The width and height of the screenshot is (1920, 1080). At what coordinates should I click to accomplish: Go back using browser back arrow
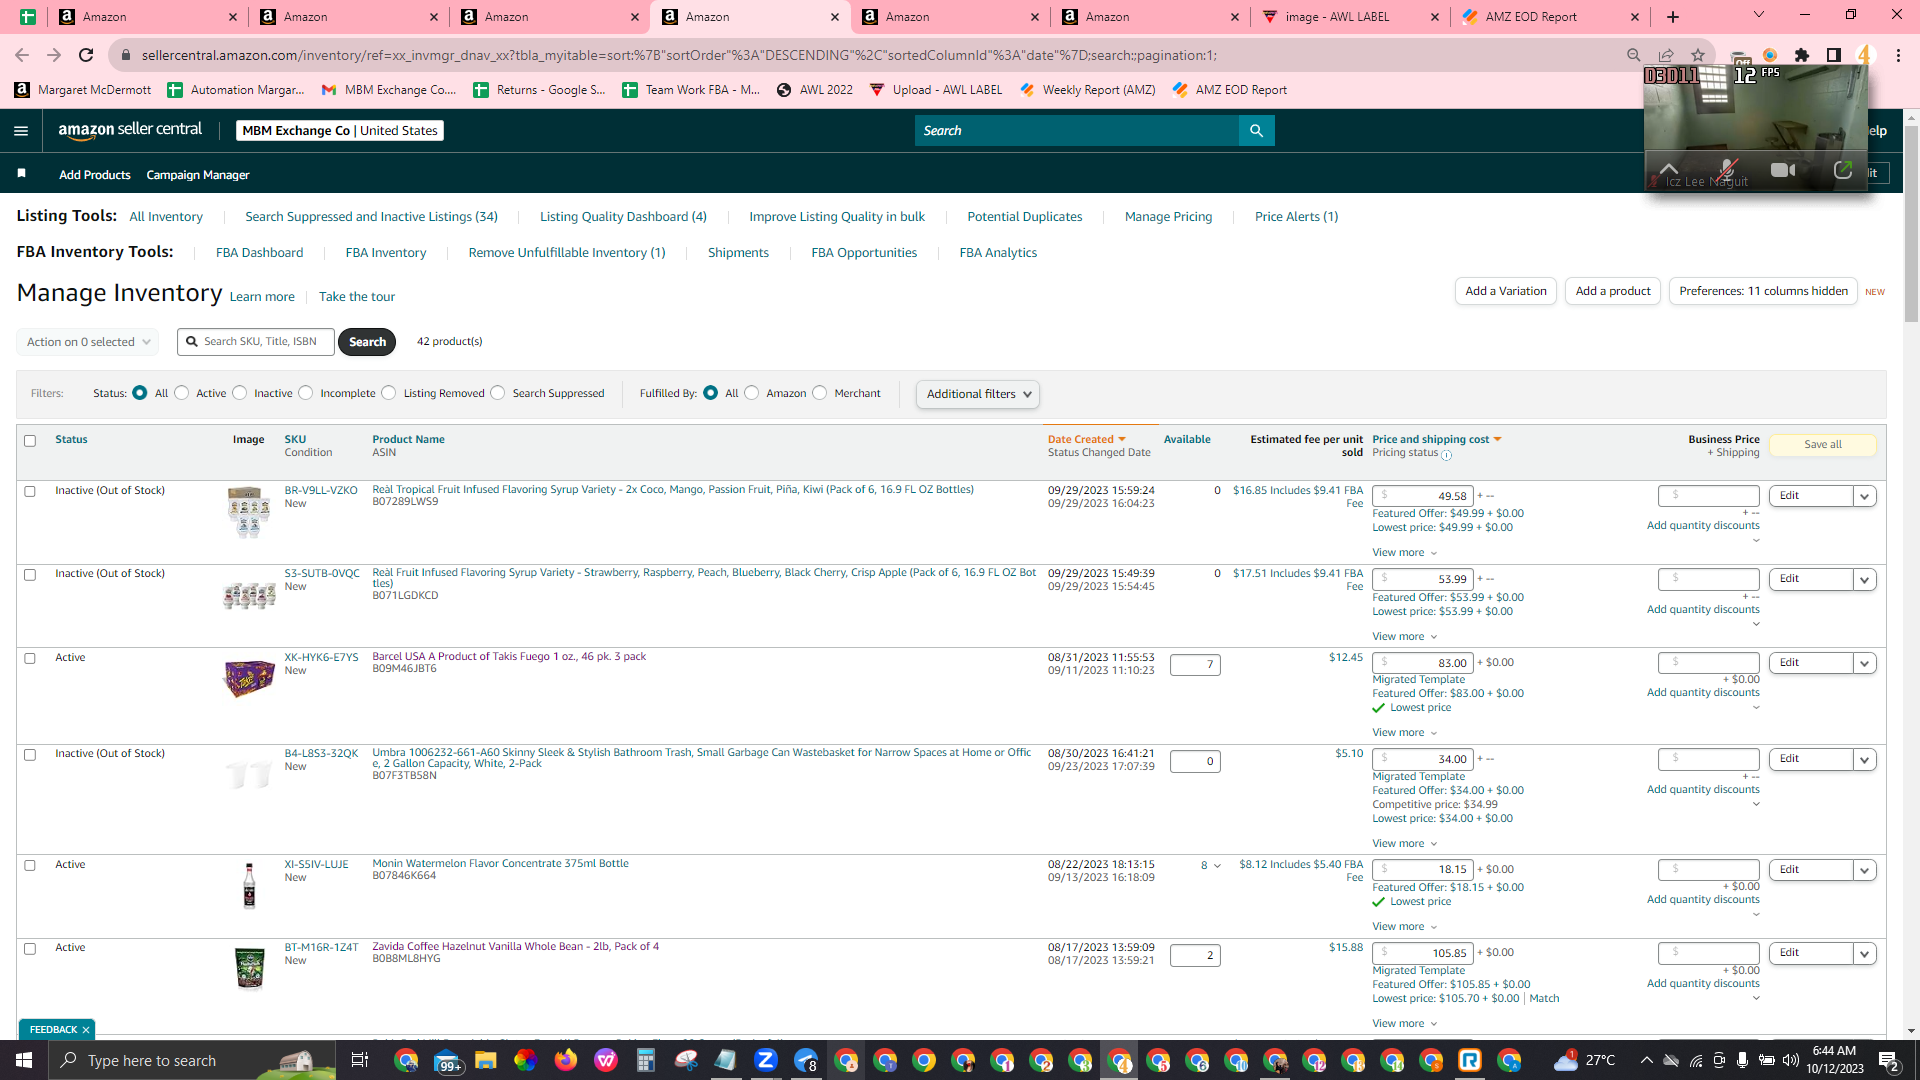pos(22,55)
